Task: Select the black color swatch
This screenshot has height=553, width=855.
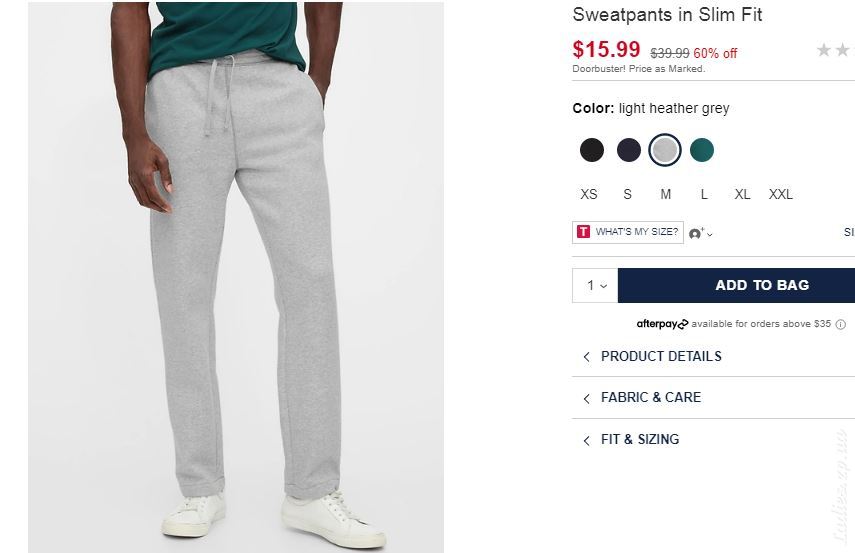Action: (x=592, y=150)
